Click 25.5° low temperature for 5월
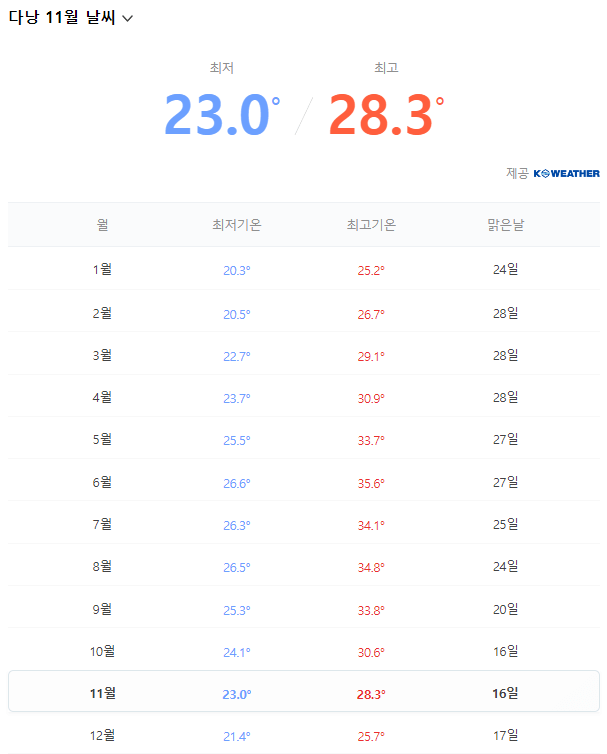 click(x=237, y=440)
